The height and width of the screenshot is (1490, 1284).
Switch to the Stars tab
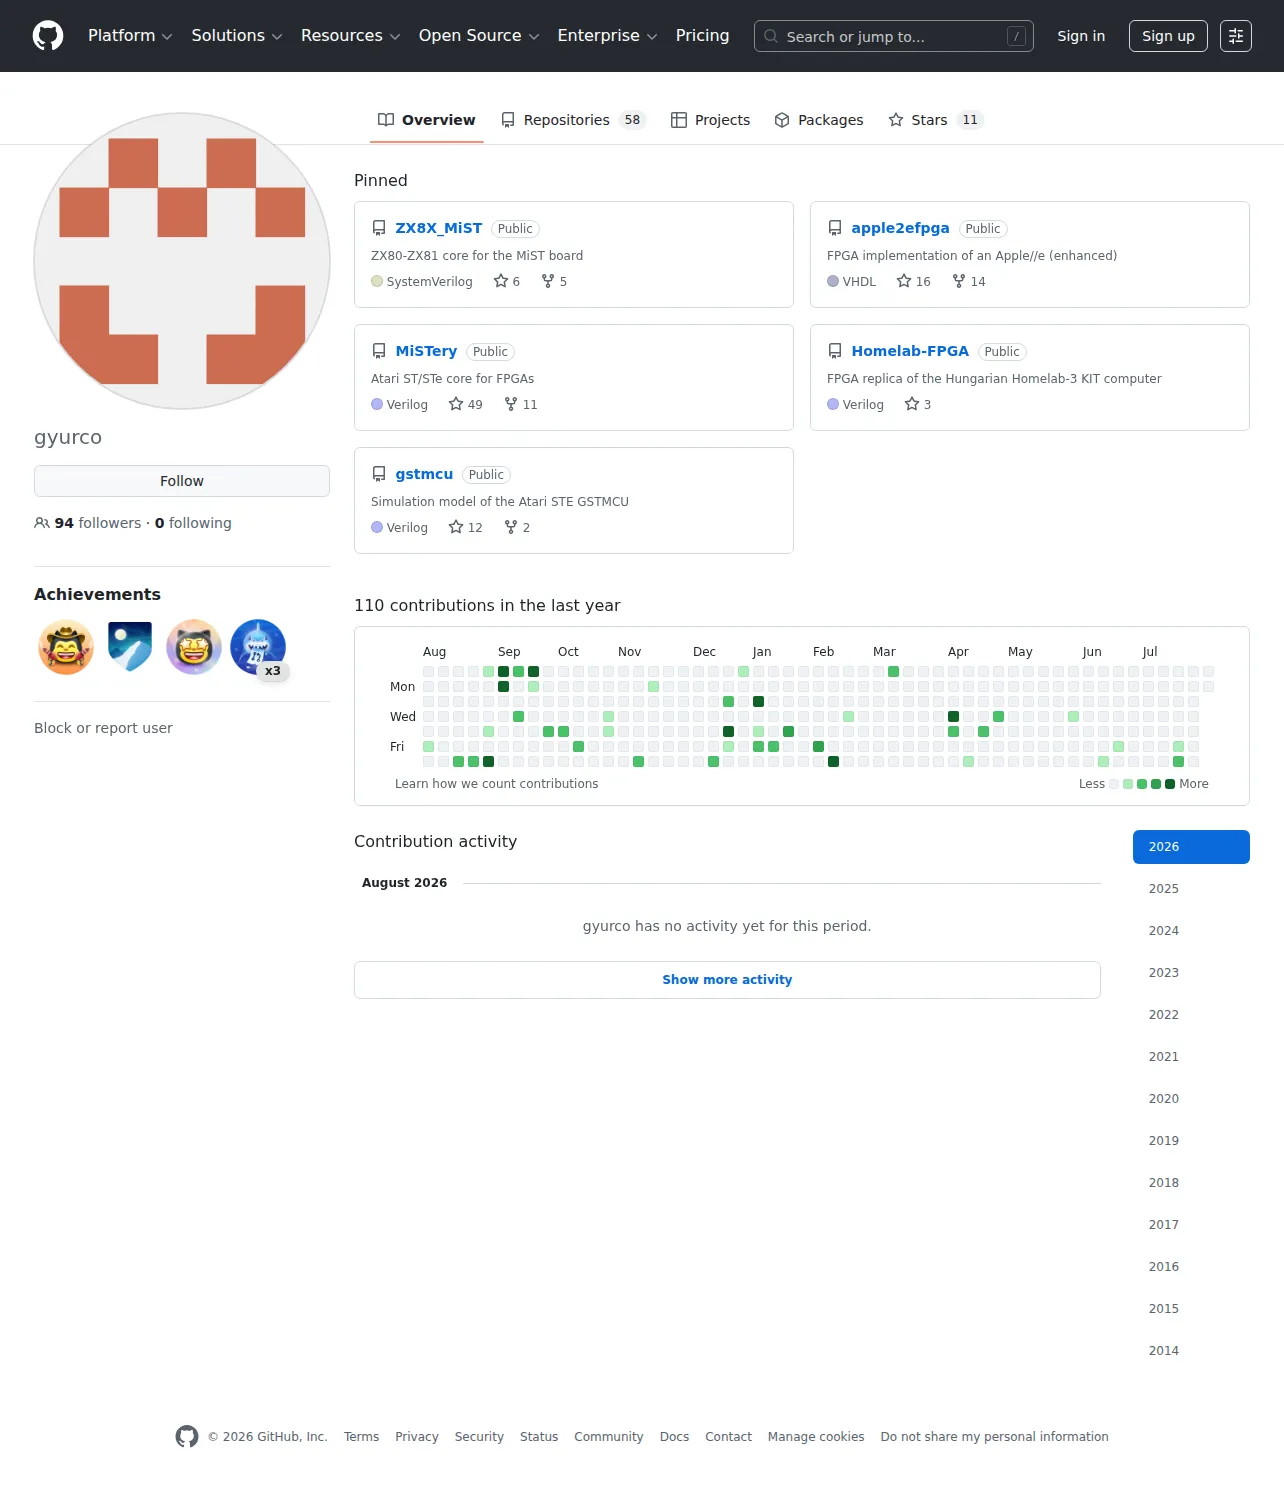[936, 120]
